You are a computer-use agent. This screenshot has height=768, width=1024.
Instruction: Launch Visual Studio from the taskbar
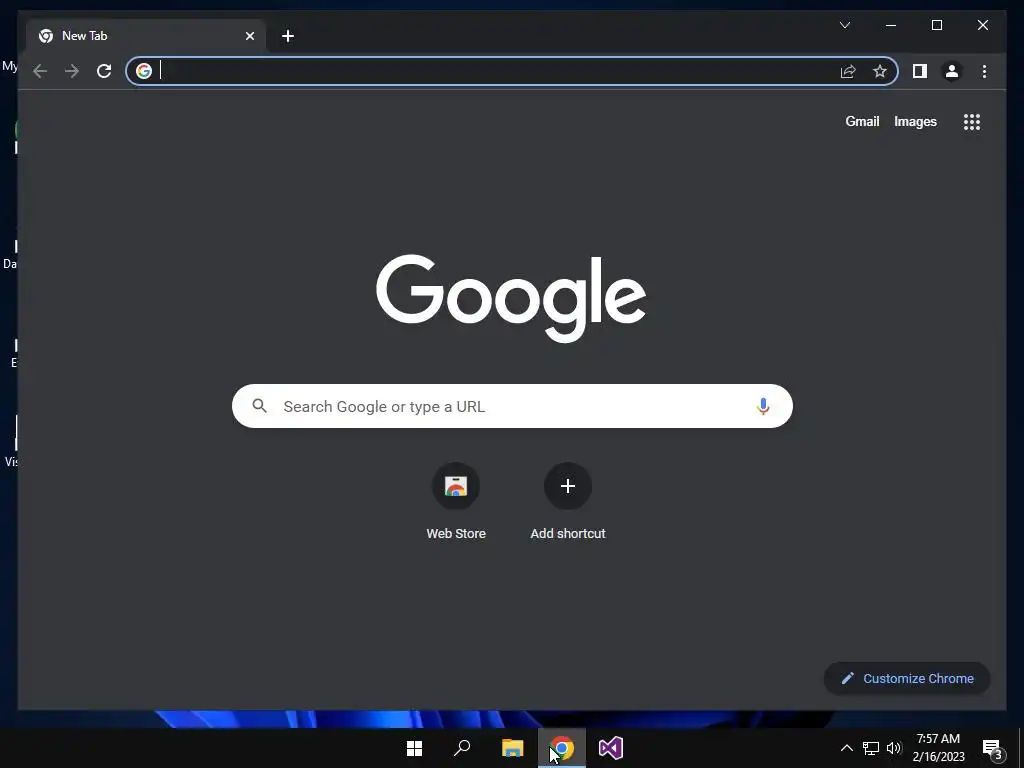[x=611, y=748]
